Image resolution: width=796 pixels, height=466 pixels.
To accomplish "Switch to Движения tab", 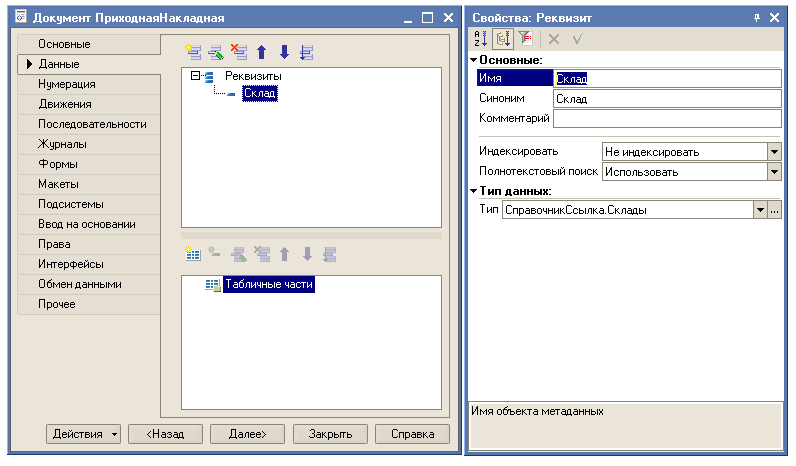I will click(89, 104).
